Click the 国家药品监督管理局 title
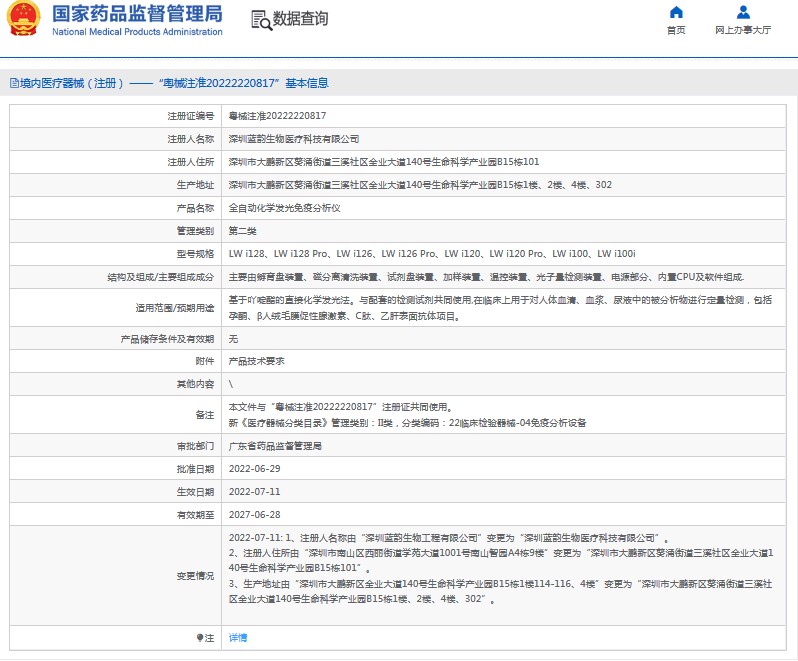This screenshot has height=661, width=798. pyautogui.click(x=137, y=13)
